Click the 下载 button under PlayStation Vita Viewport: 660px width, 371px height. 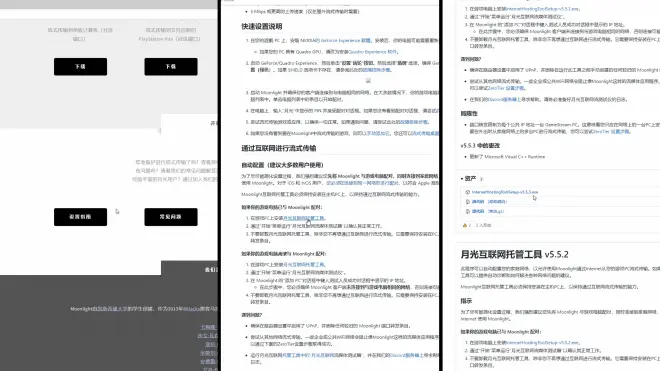pos(171,67)
